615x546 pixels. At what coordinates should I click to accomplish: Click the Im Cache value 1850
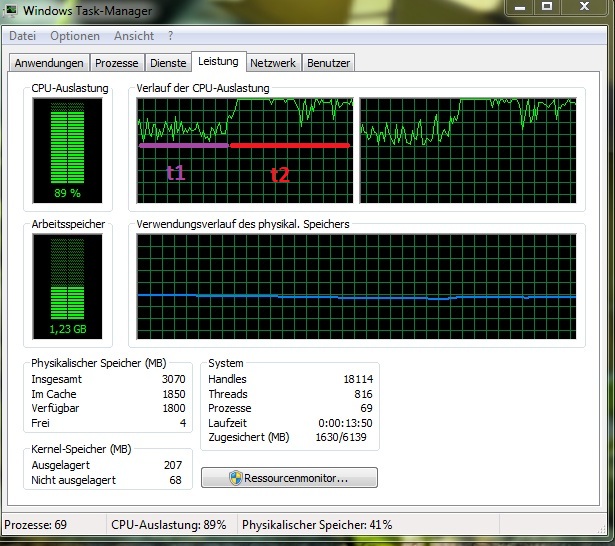(174, 394)
